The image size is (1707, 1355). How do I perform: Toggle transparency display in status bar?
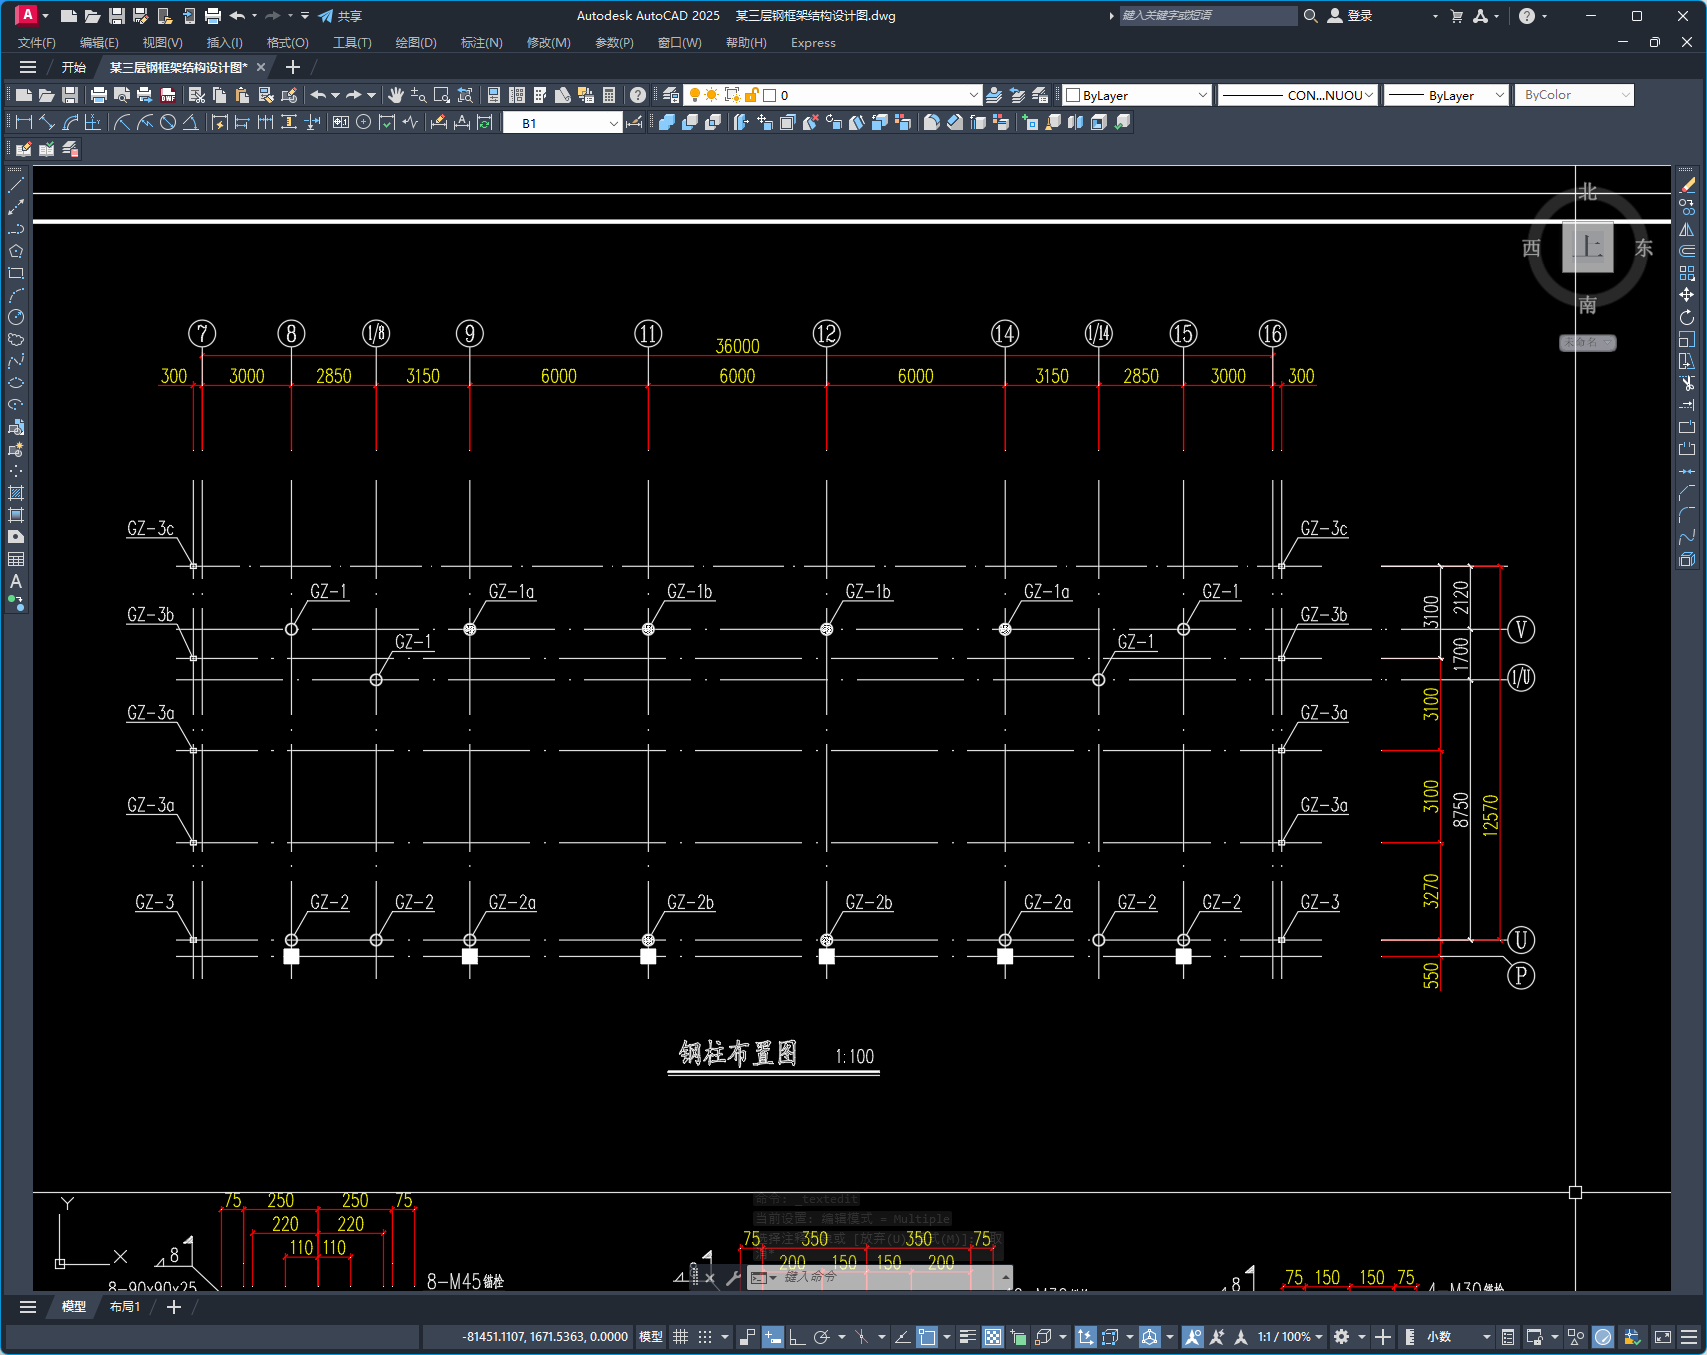coord(993,1337)
